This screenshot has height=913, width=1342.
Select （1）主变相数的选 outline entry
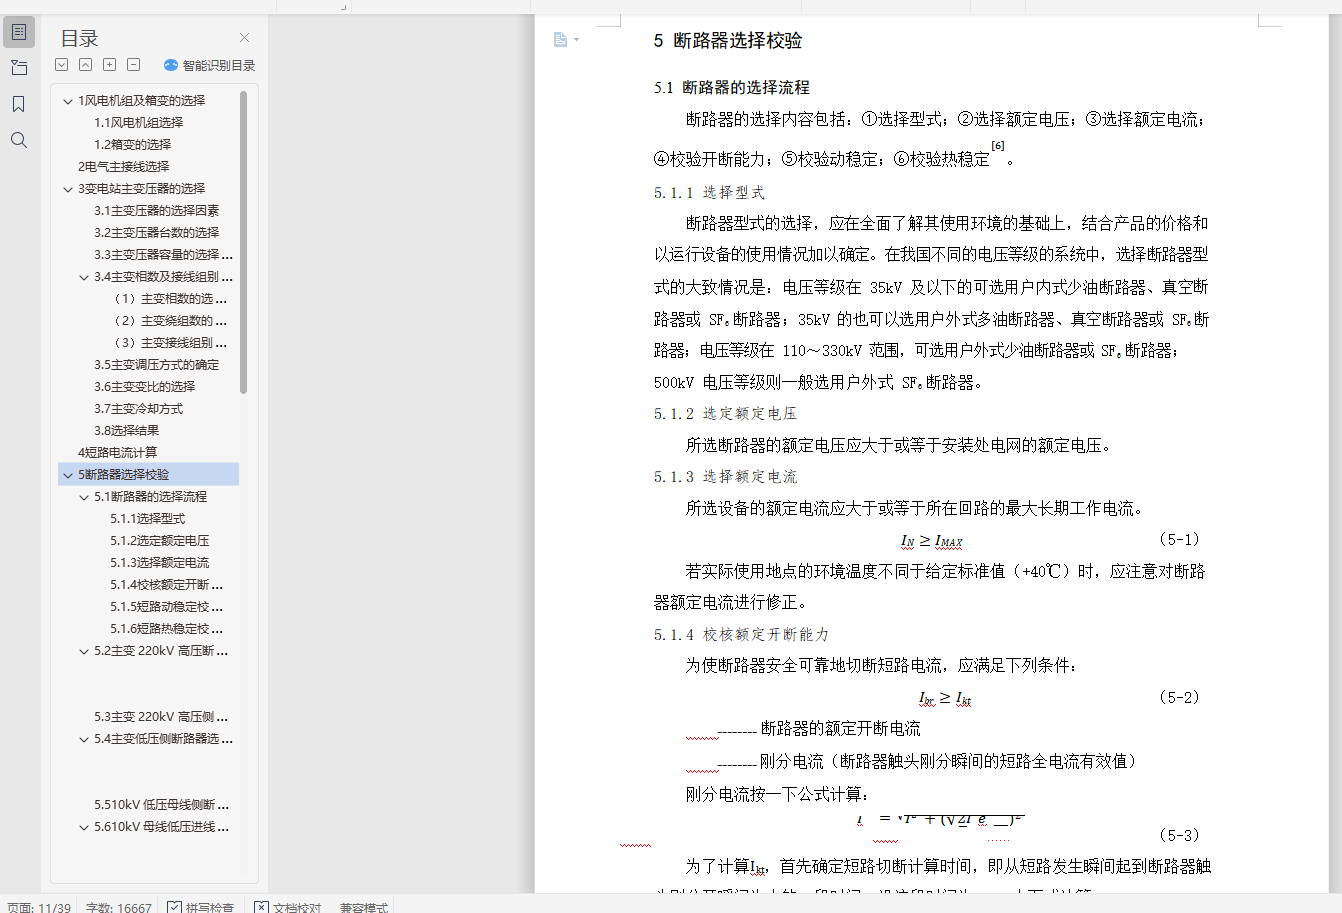click(169, 298)
